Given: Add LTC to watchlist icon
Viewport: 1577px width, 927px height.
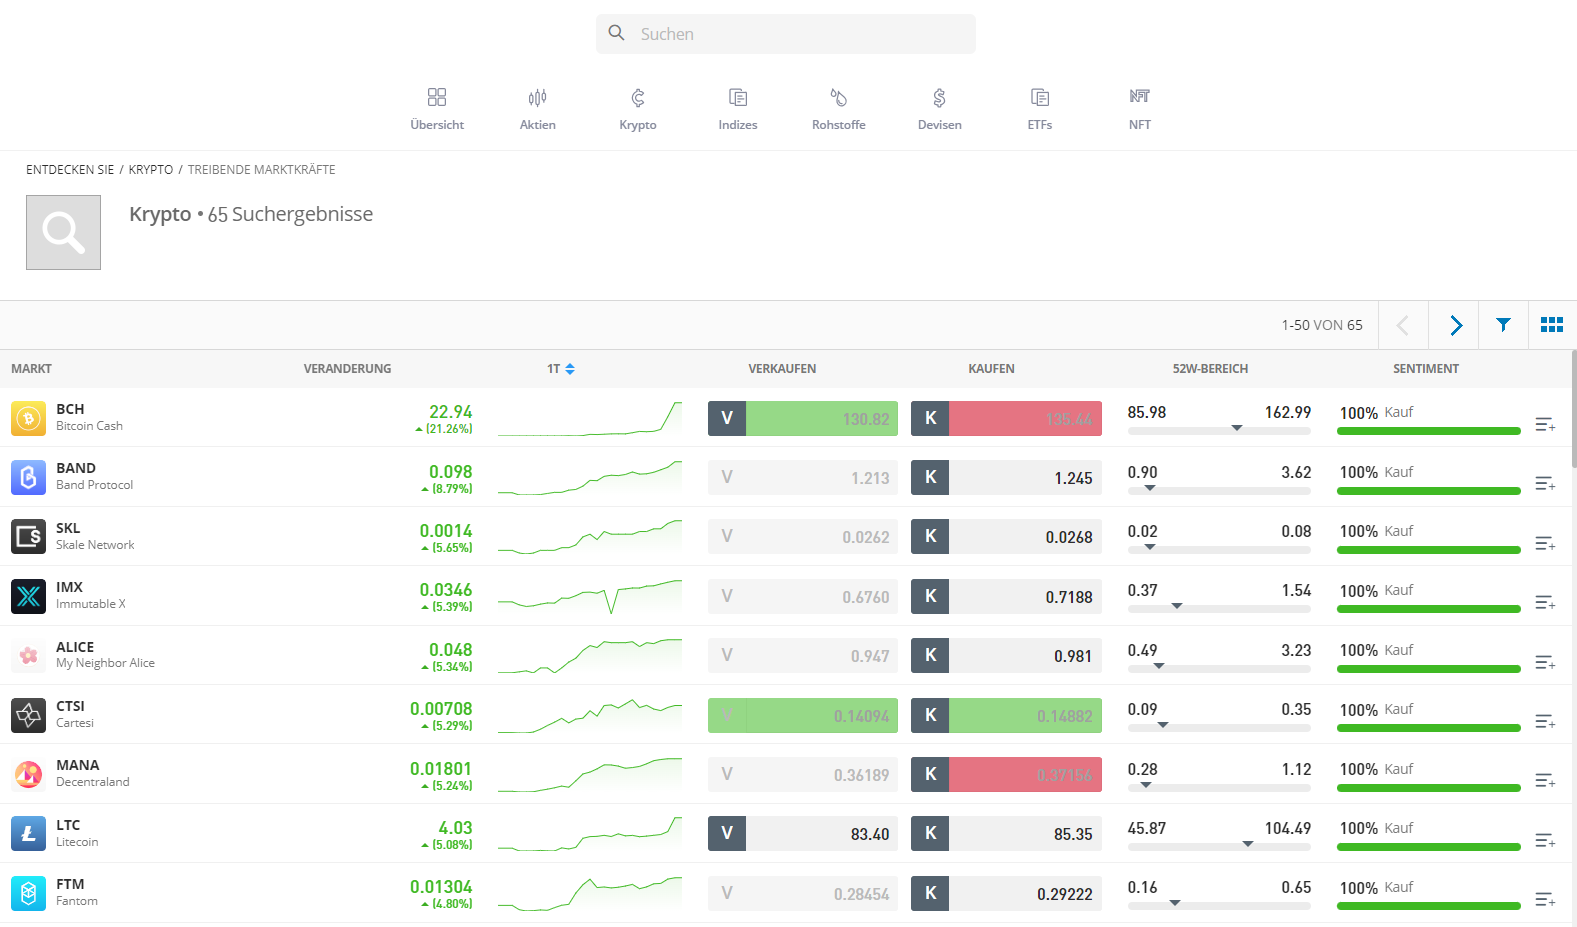Looking at the screenshot, I should point(1545,841).
